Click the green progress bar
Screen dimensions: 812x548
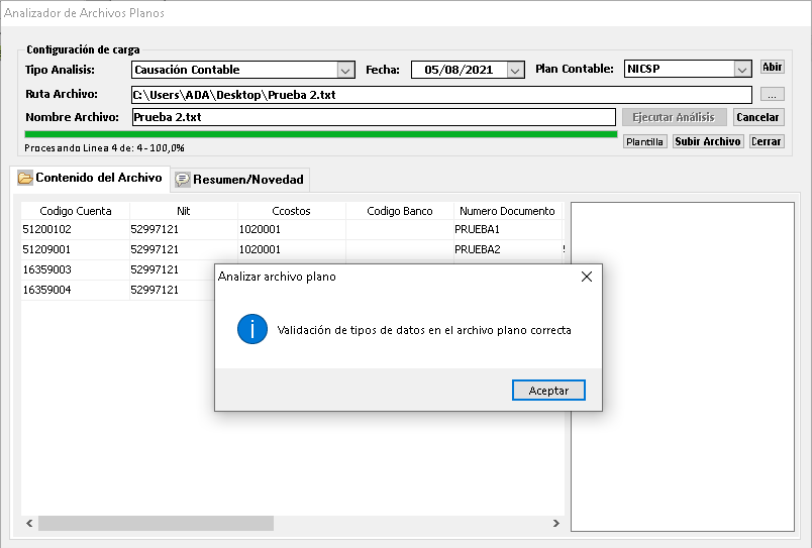pos(320,134)
